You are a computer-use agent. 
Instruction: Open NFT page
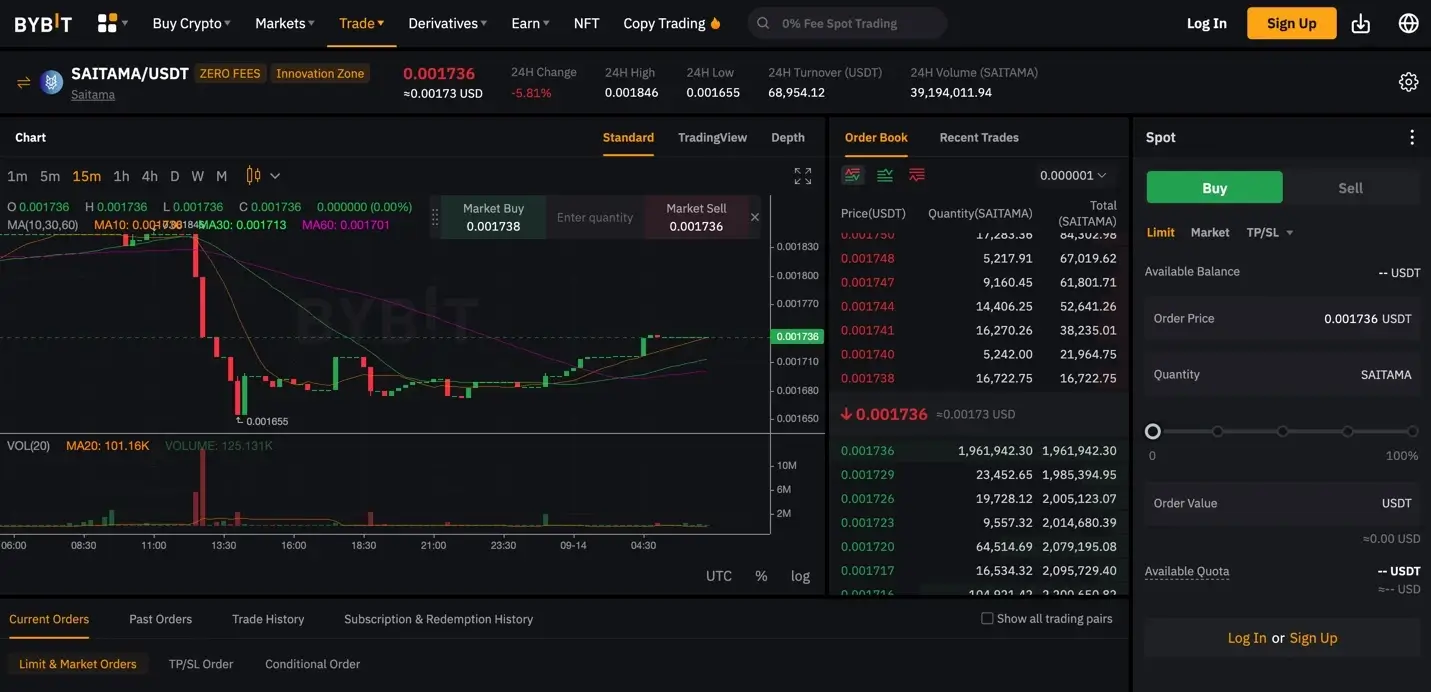(x=586, y=23)
